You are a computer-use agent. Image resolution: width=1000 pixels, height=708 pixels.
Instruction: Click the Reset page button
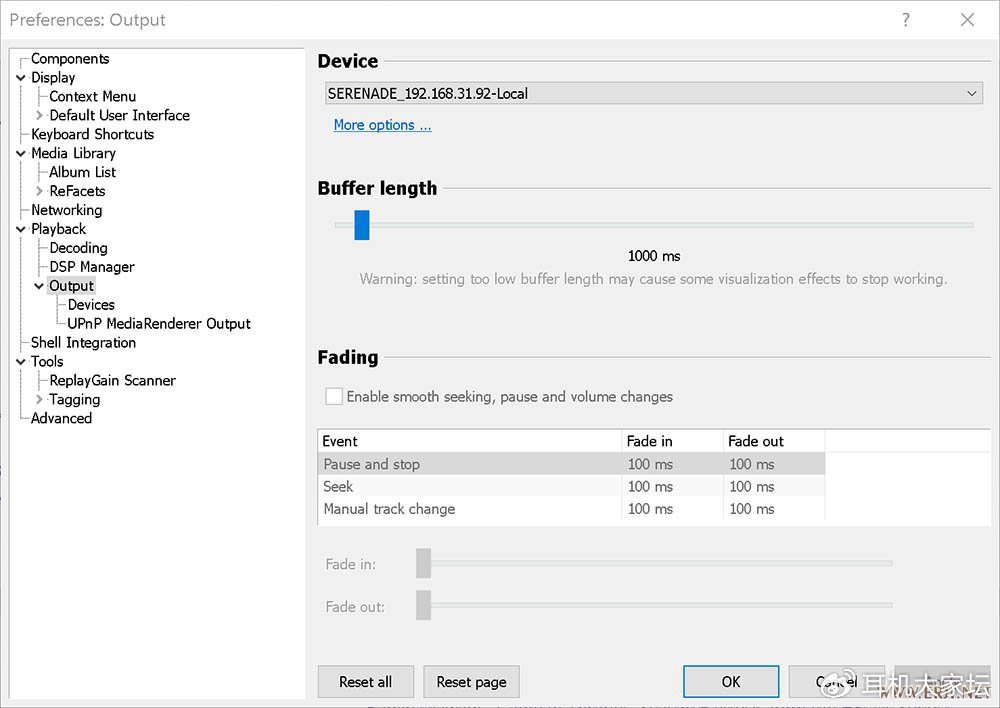click(471, 682)
